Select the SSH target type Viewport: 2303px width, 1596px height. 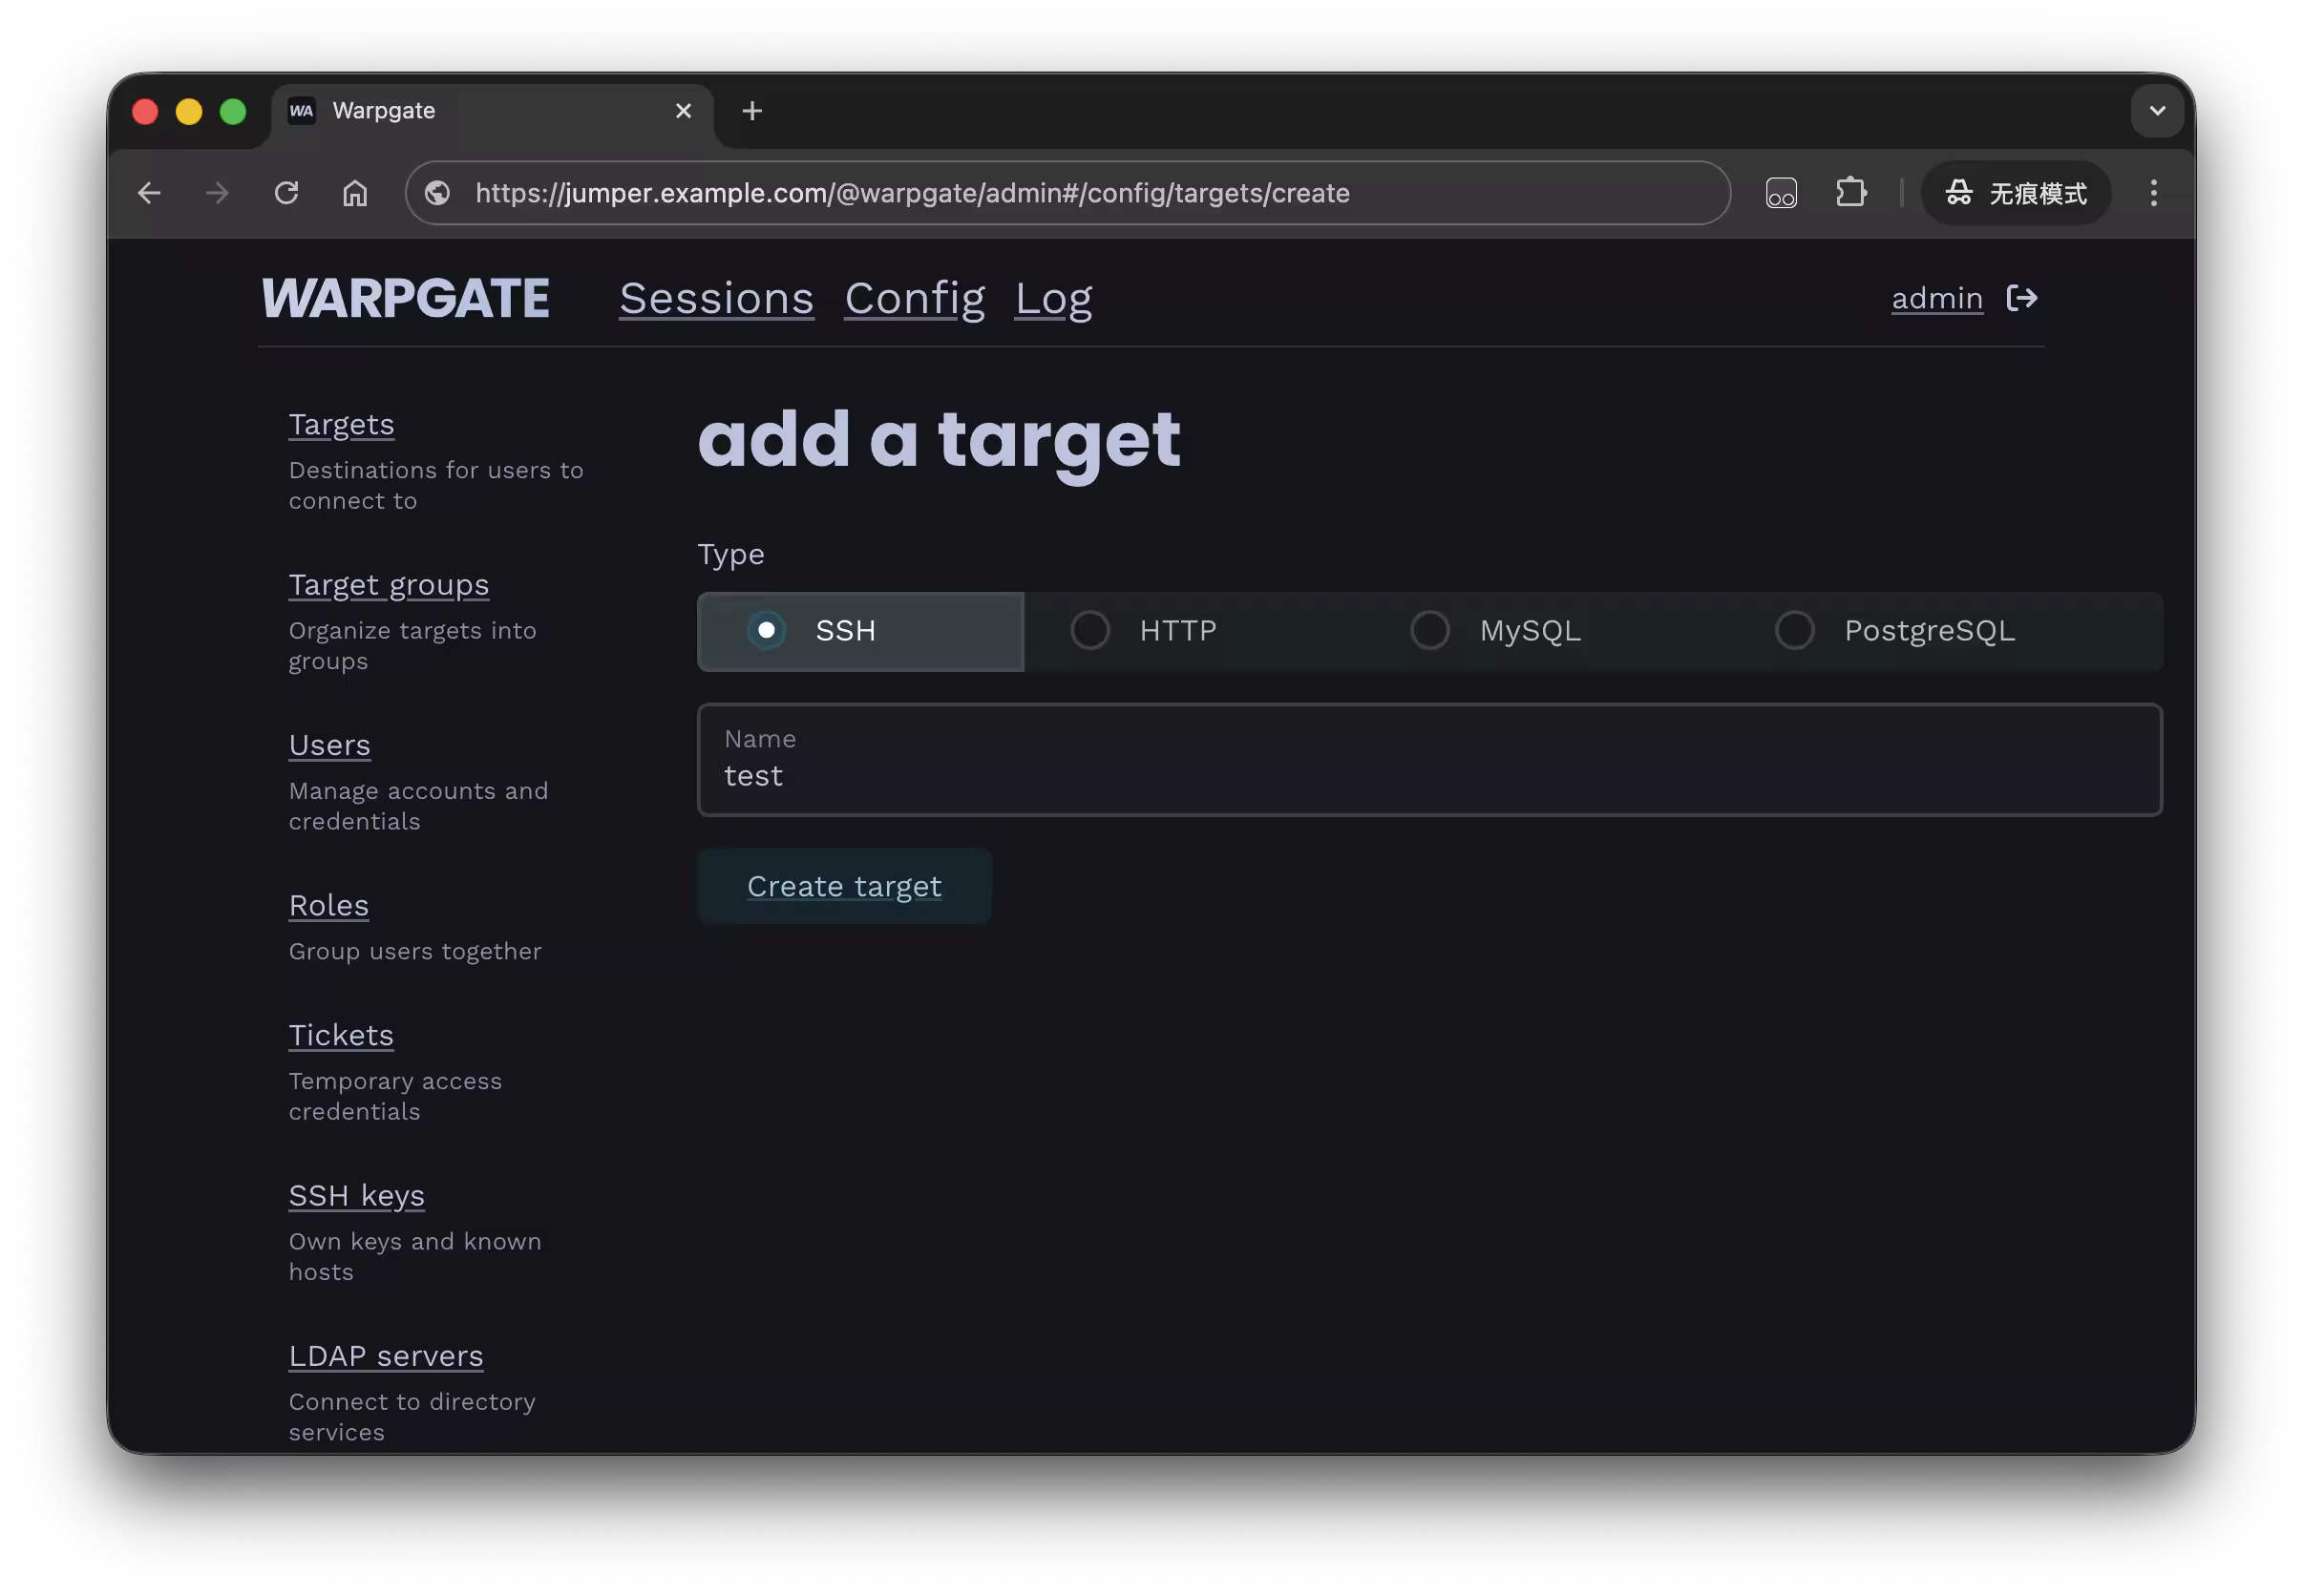tap(860, 631)
